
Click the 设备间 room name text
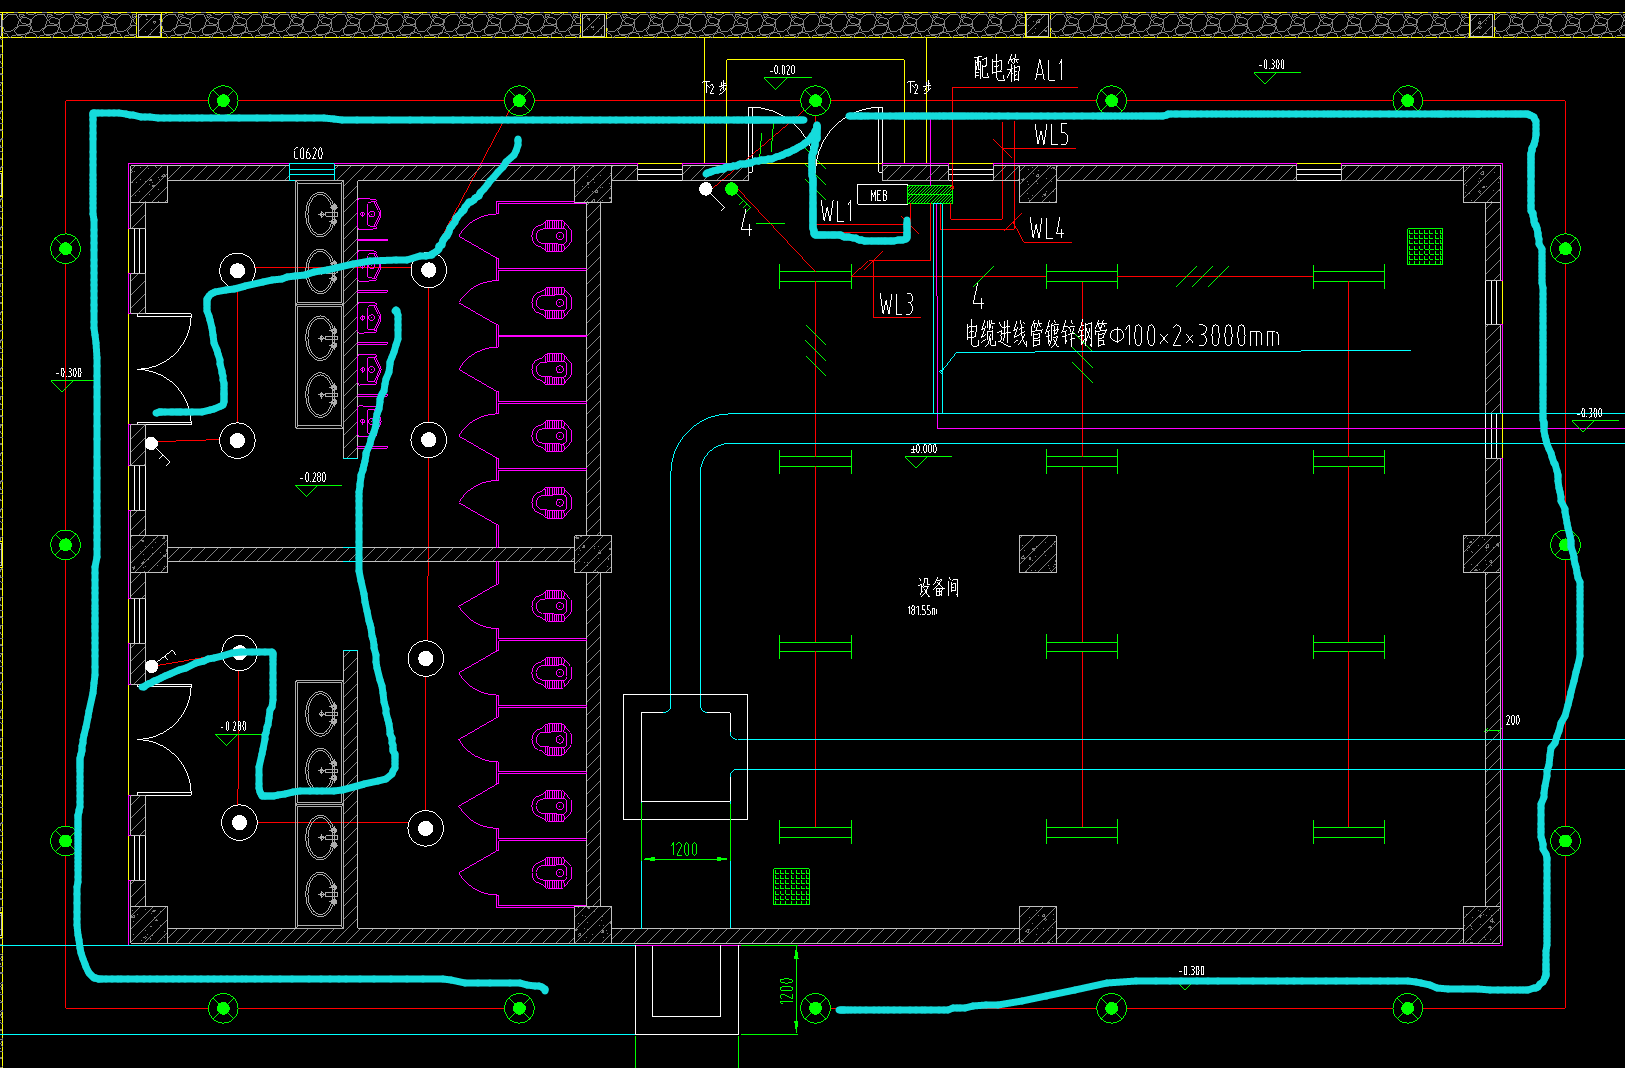coord(938,587)
